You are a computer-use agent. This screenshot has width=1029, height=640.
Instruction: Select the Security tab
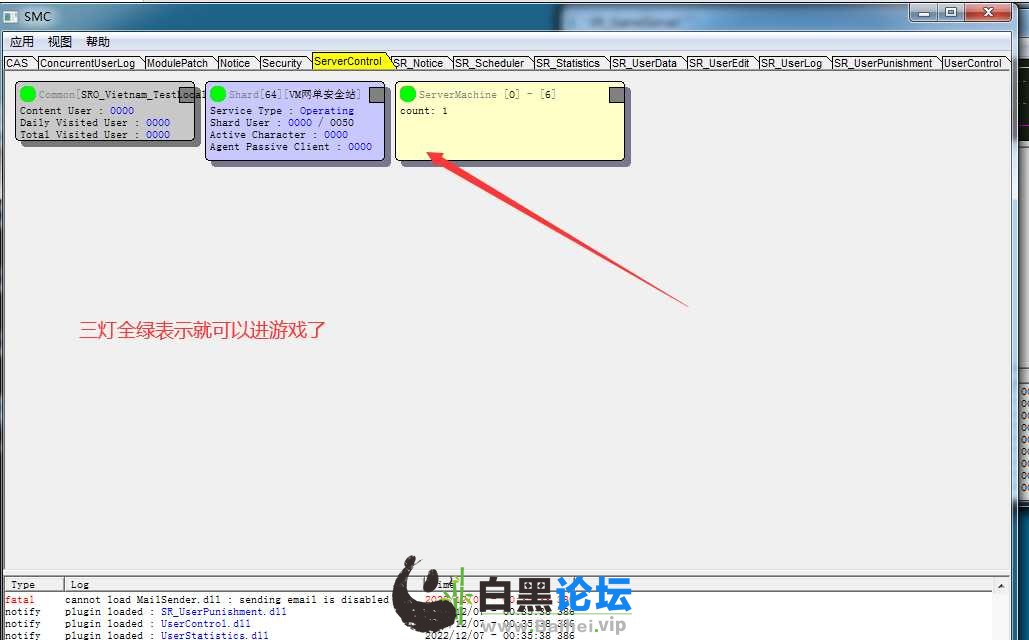(x=281, y=63)
